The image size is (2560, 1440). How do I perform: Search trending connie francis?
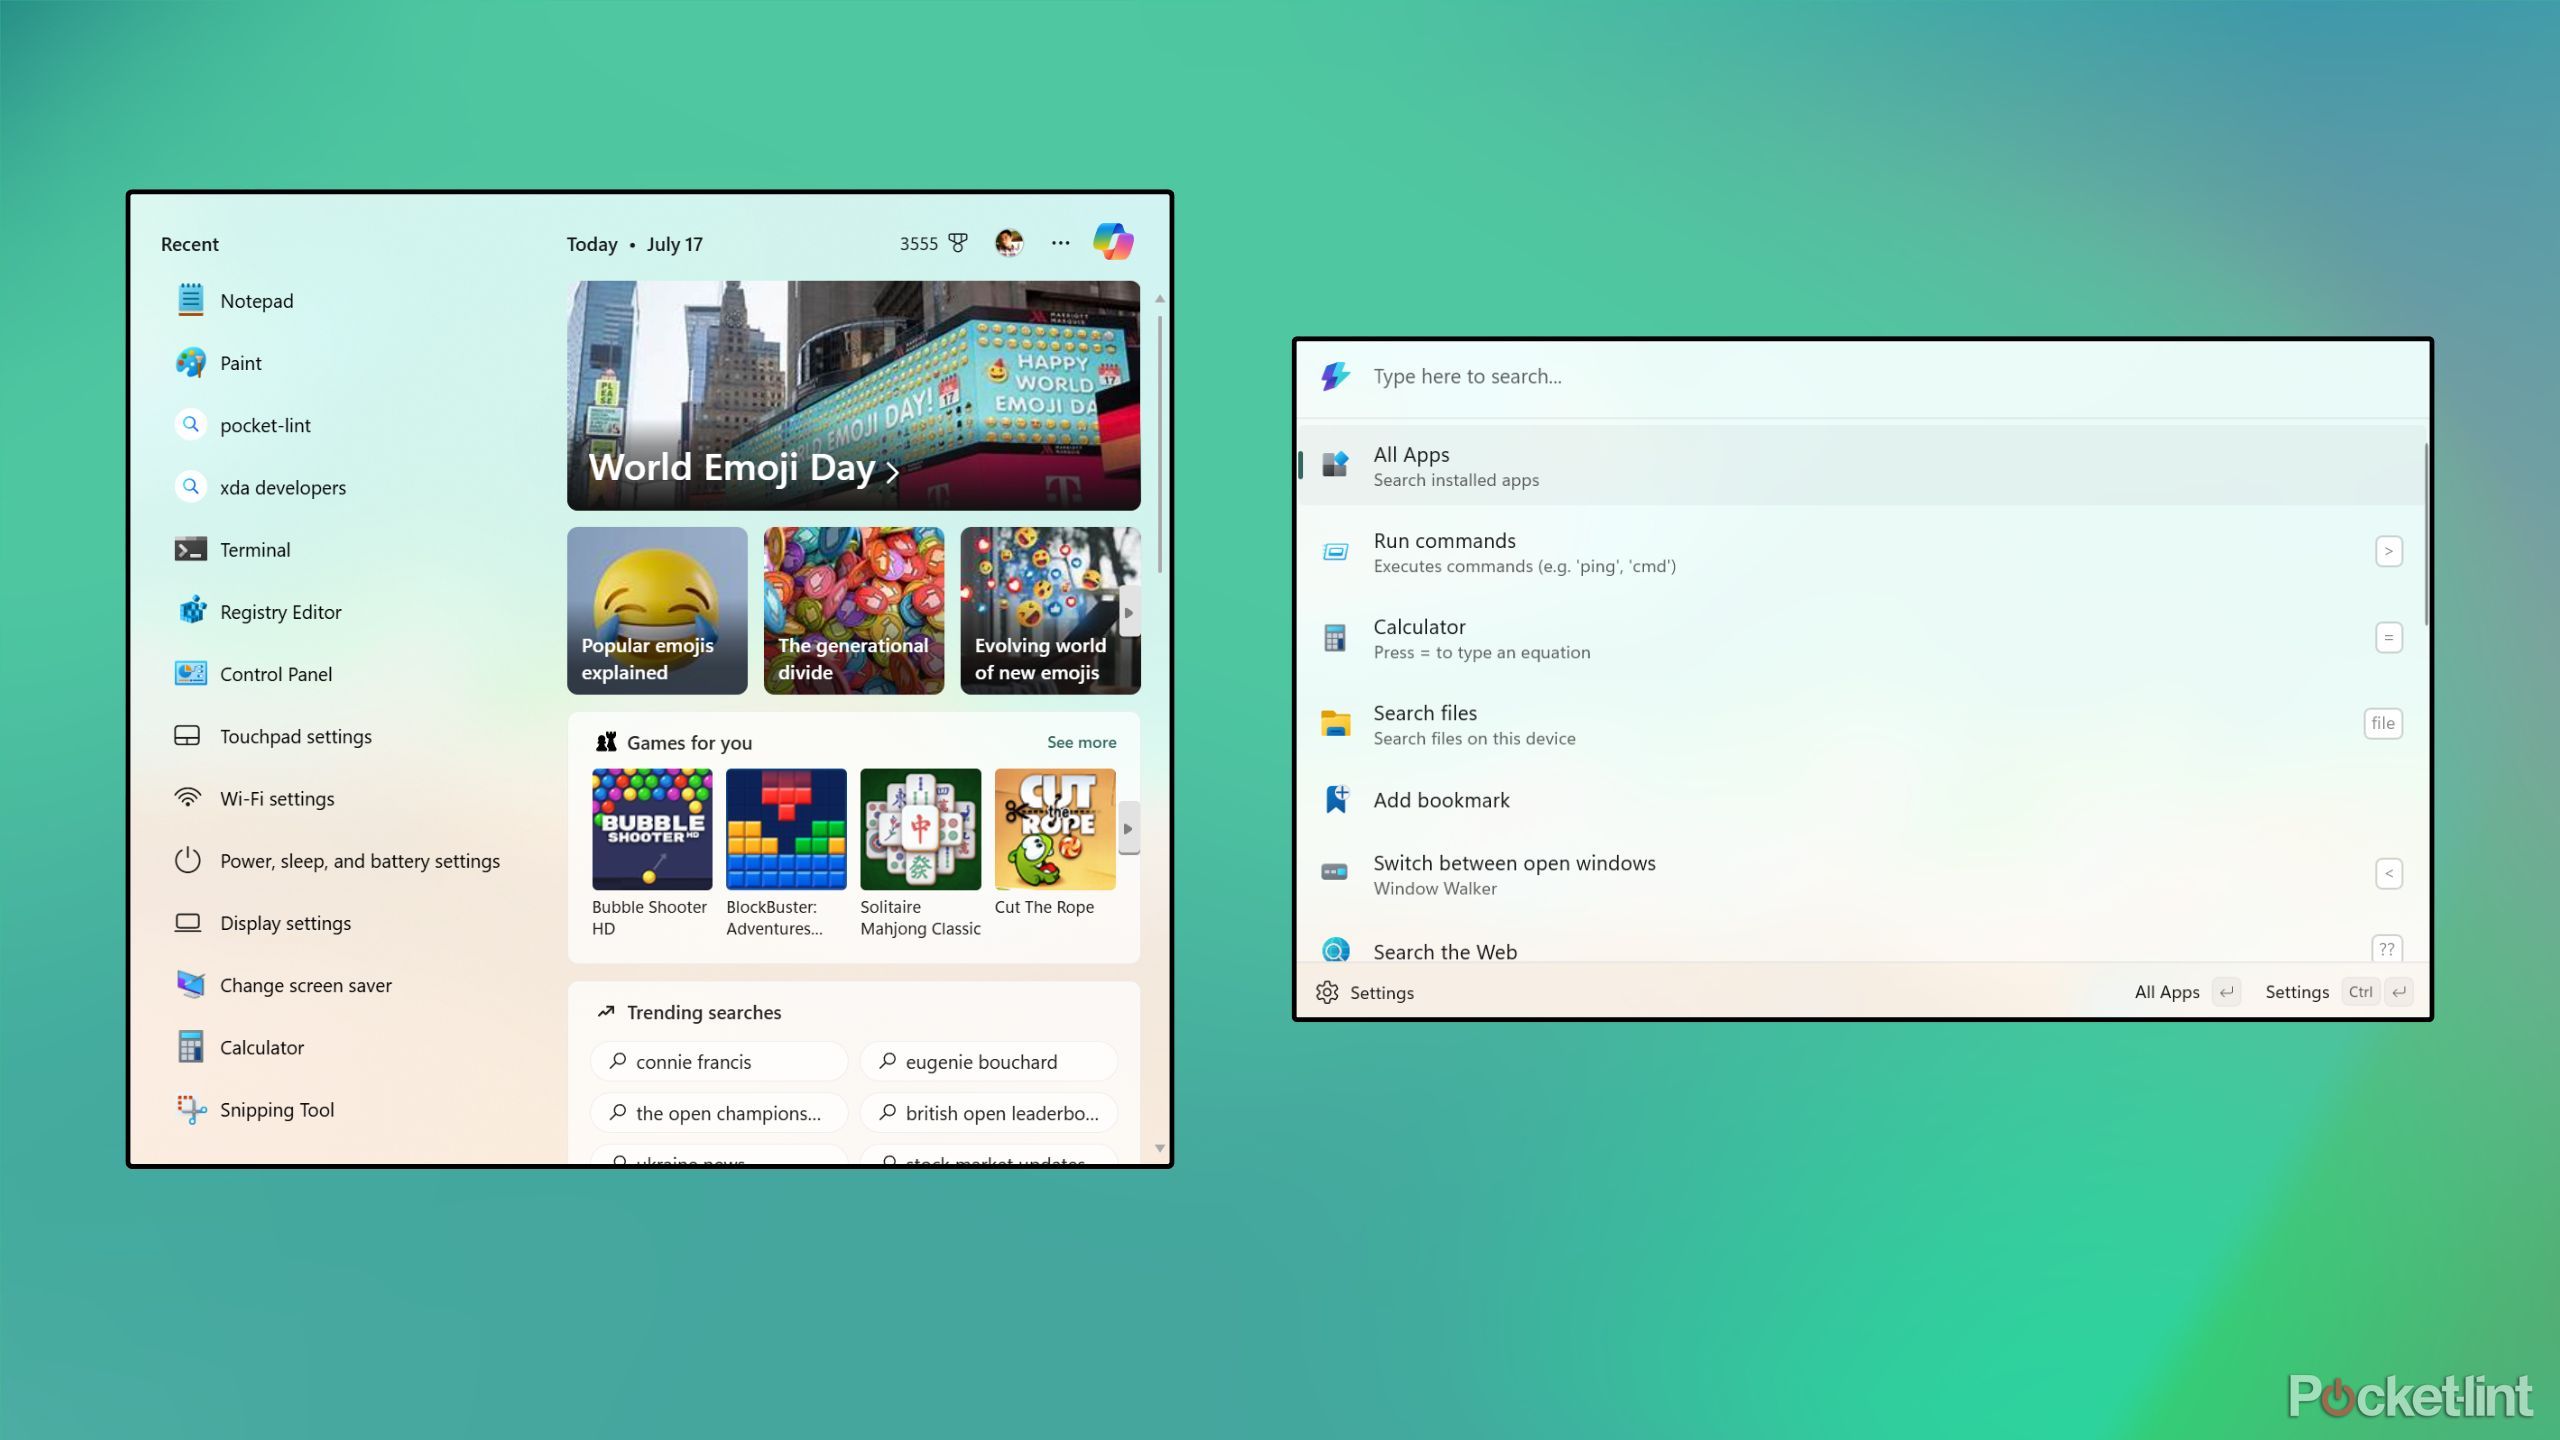click(x=719, y=1062)
